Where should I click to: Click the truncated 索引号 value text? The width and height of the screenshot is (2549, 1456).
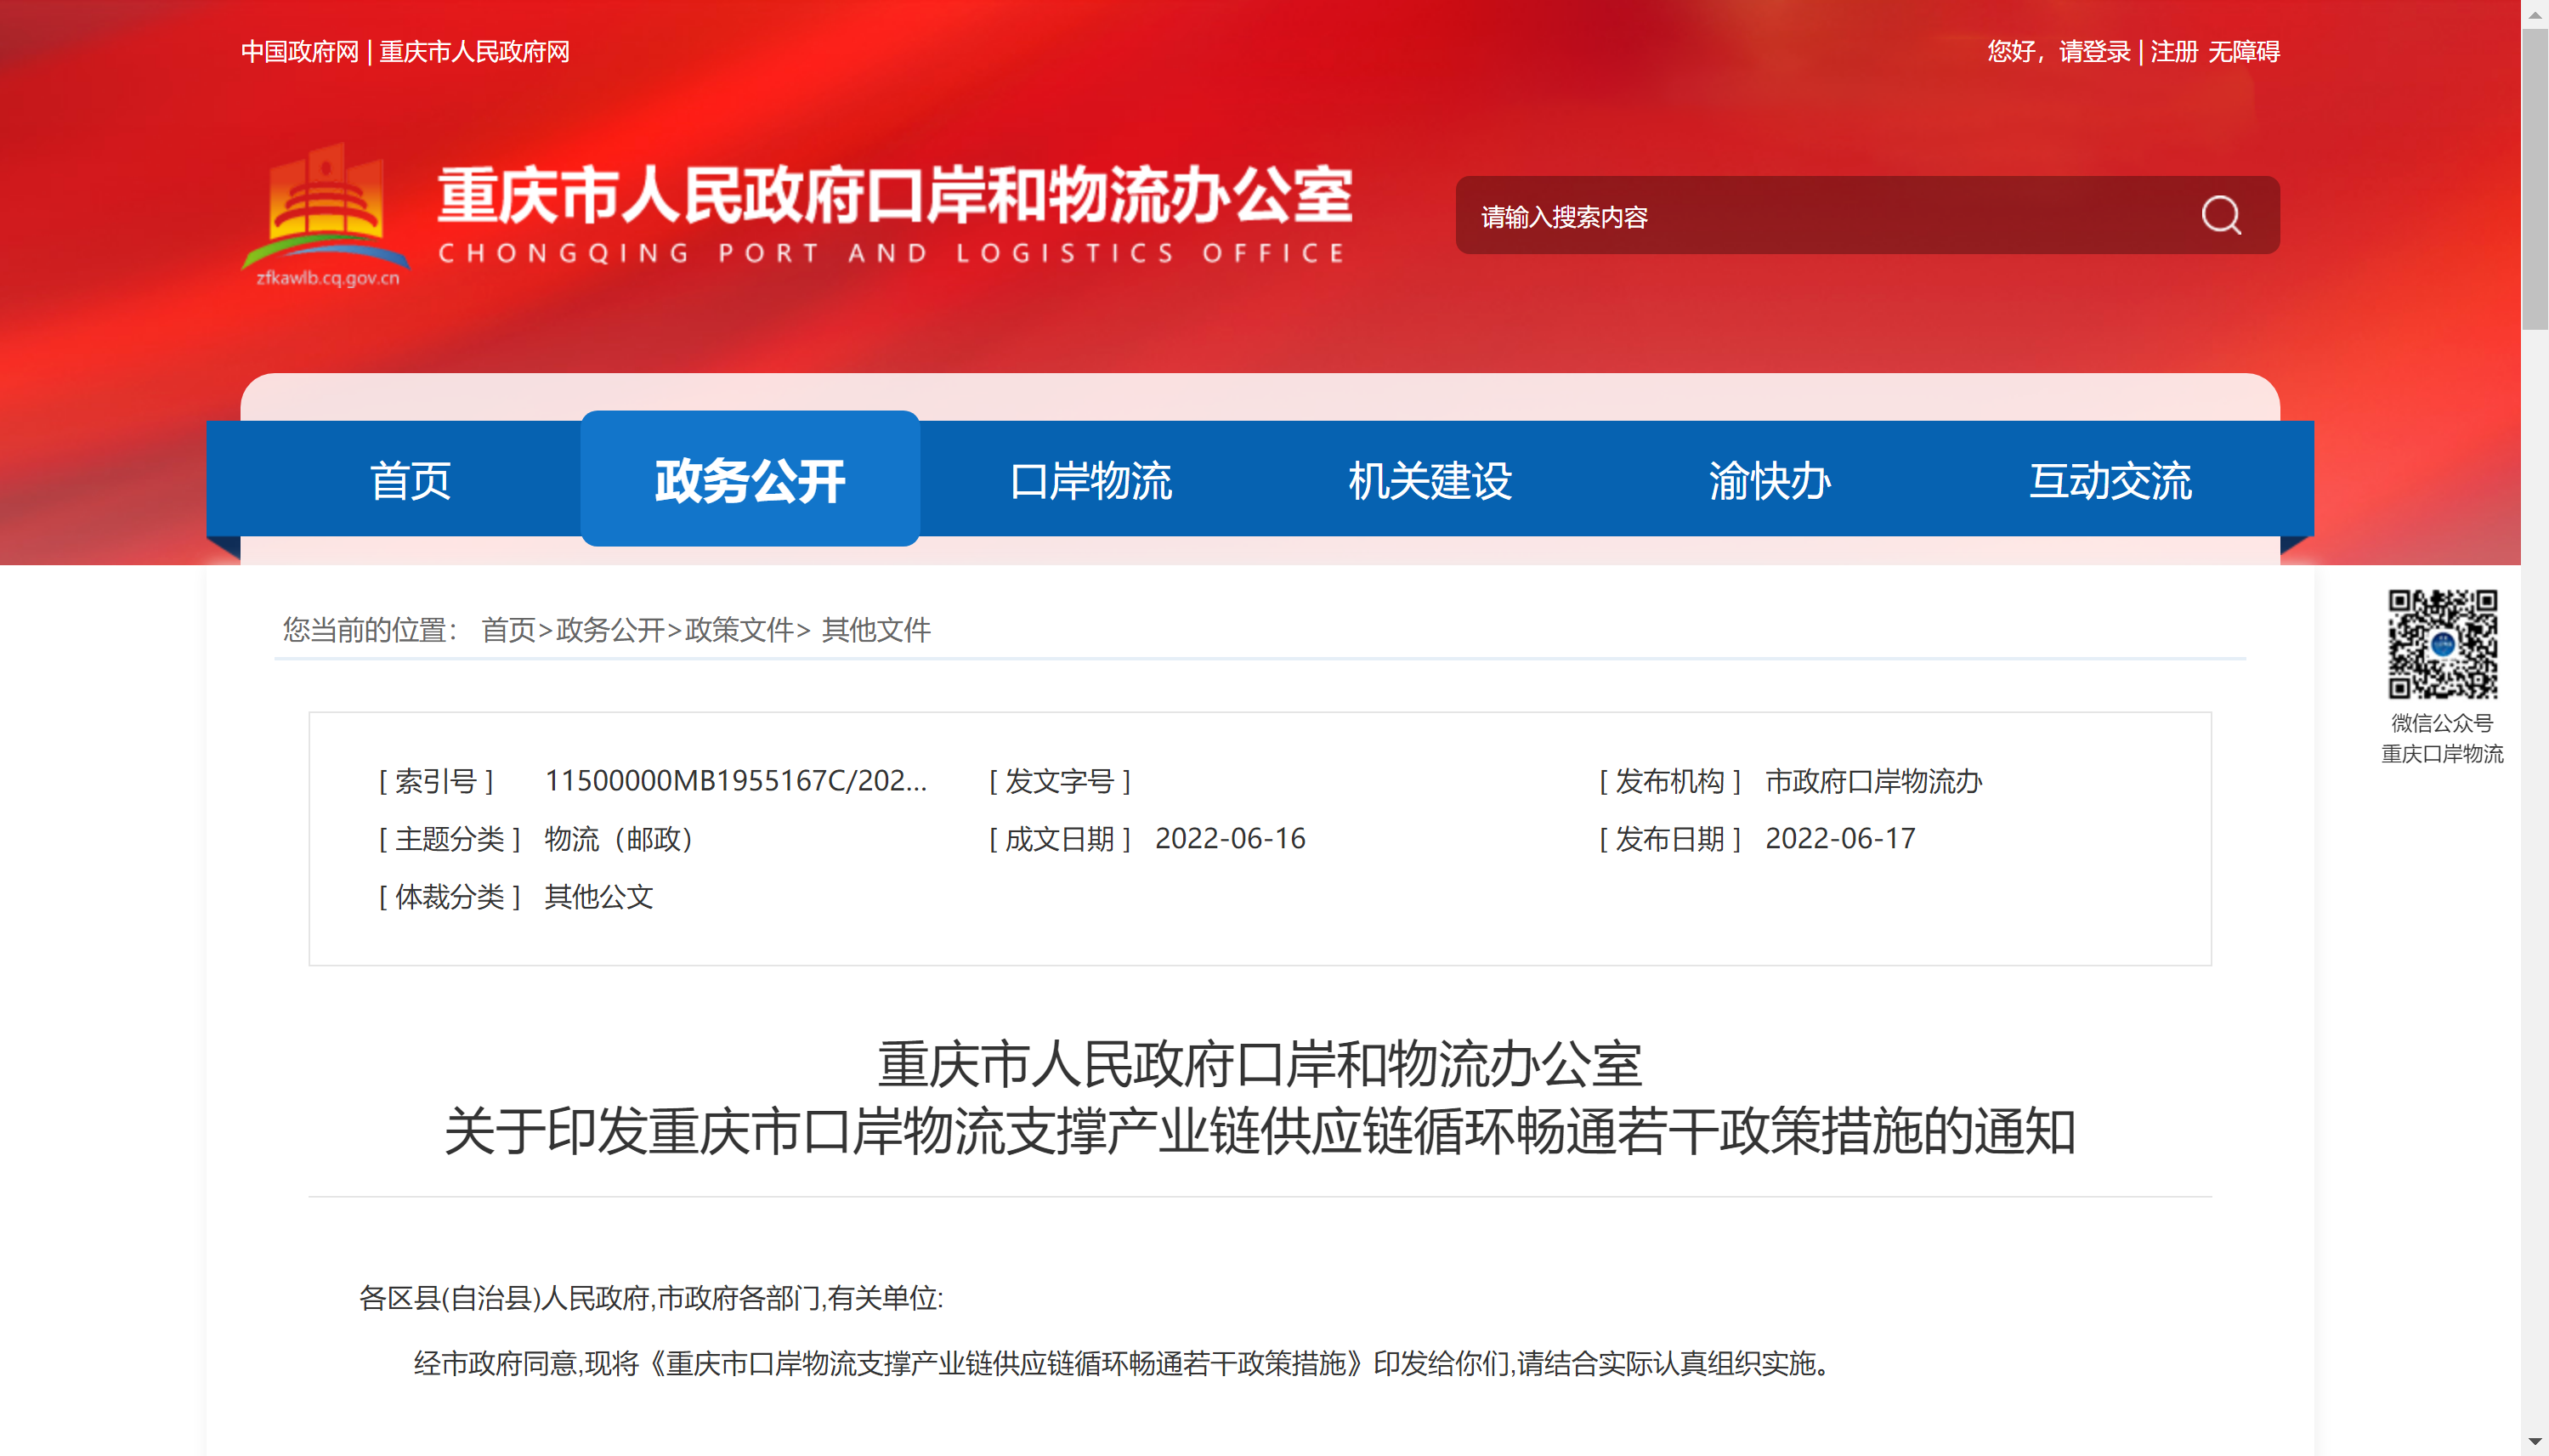pos(735,781)
